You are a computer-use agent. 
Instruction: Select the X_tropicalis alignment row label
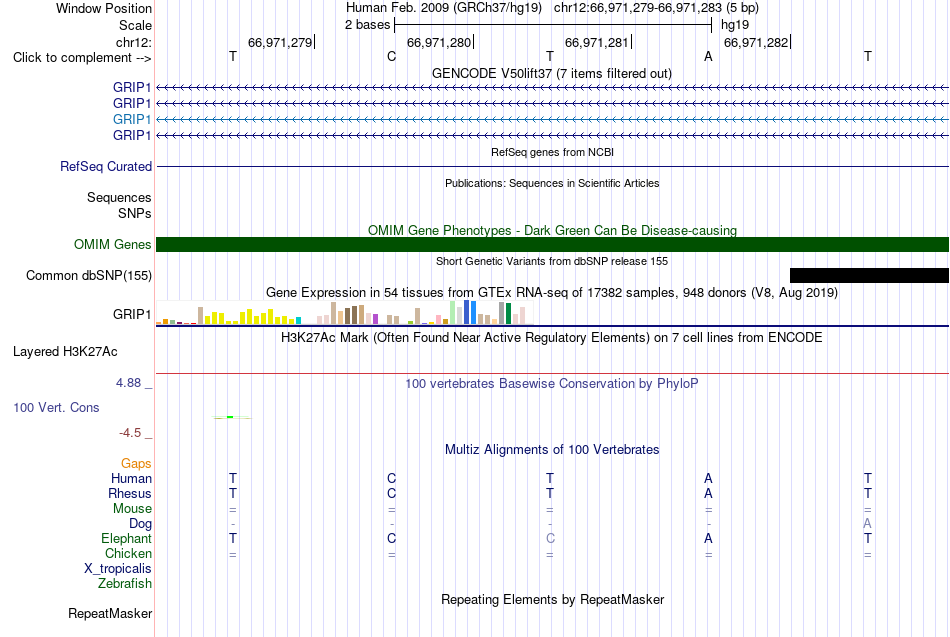(x=118, y=569)
